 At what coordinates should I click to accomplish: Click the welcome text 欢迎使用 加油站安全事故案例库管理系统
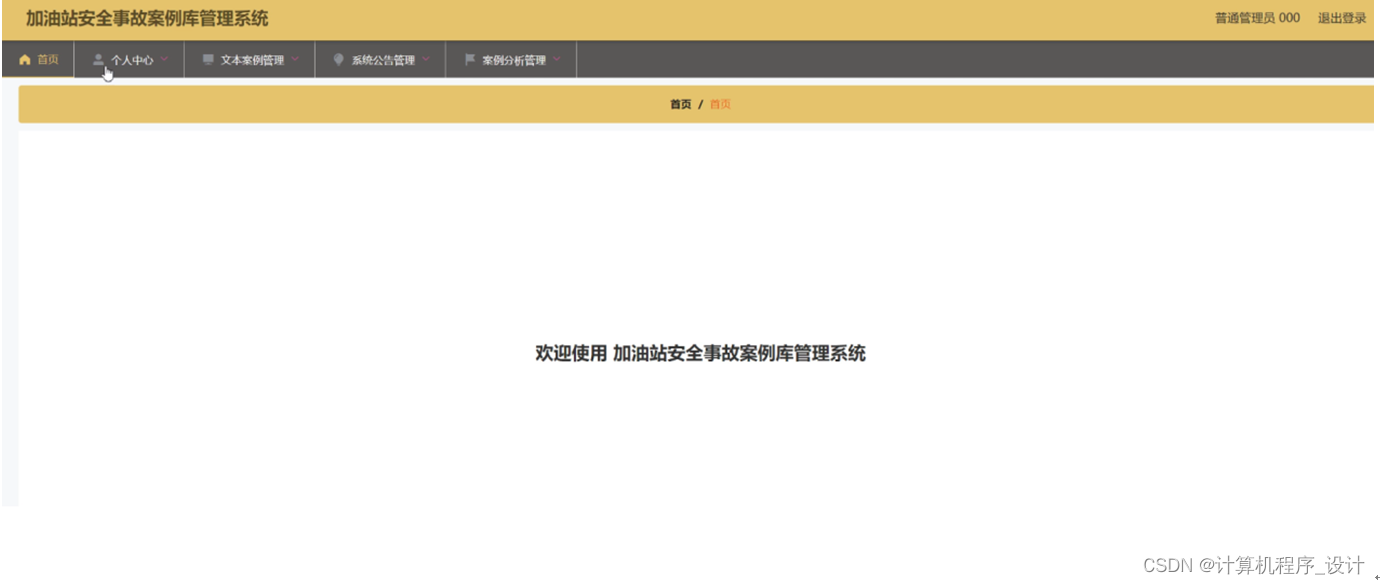[700, 353]
